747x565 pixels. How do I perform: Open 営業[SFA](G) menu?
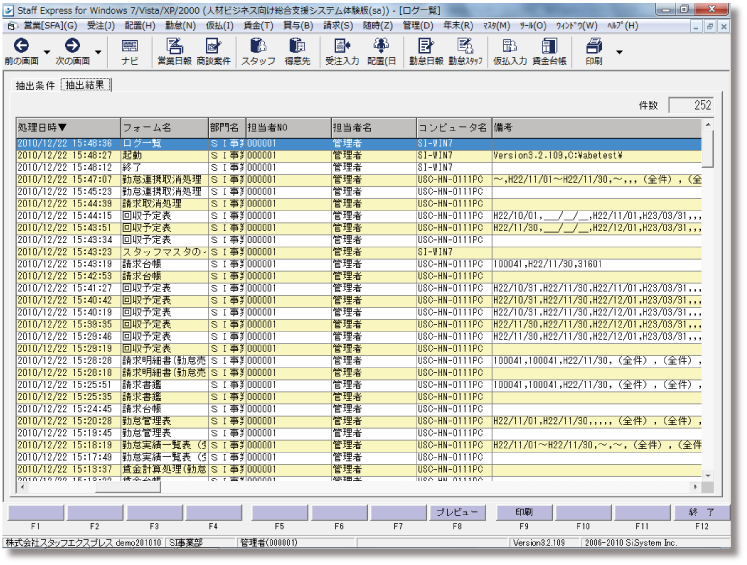coord(50,26)
